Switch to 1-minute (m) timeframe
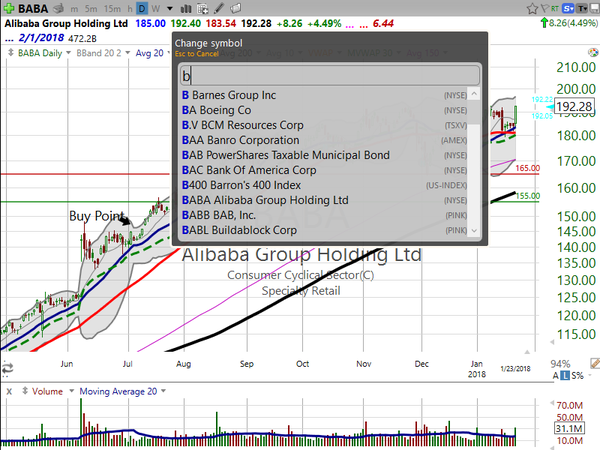 pyautogui.click(x=74, y=8)
